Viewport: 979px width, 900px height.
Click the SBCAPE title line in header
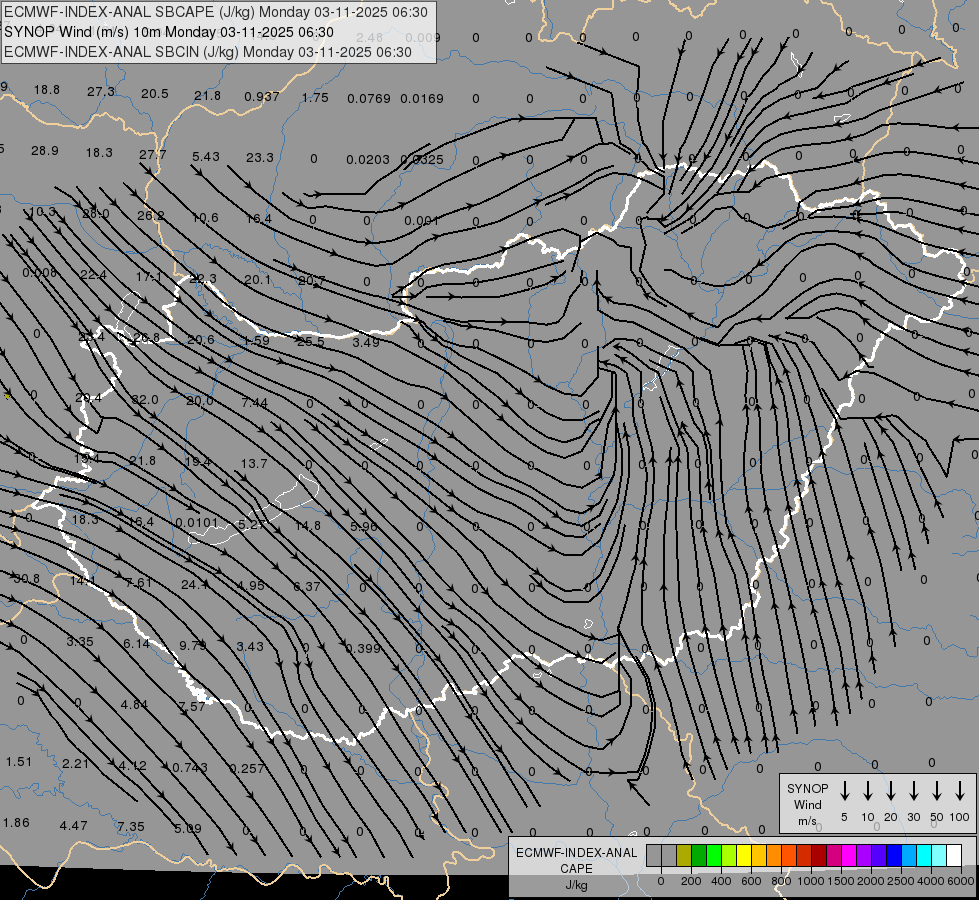pos(216,12)
